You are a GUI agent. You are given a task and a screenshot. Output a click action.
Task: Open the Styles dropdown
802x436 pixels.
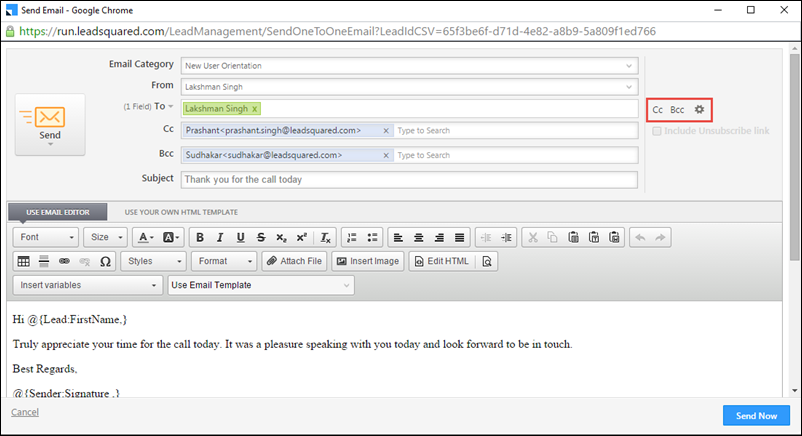click(x=153, y=261)
